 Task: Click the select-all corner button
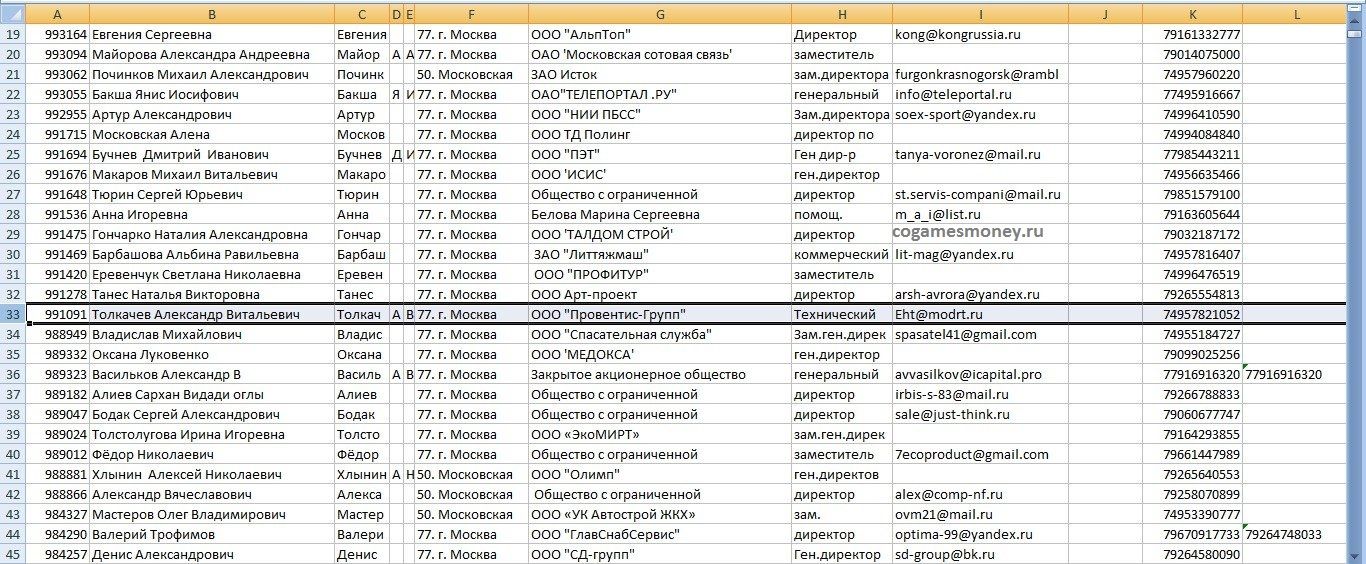pyautogui.click(x=12, y=13)
